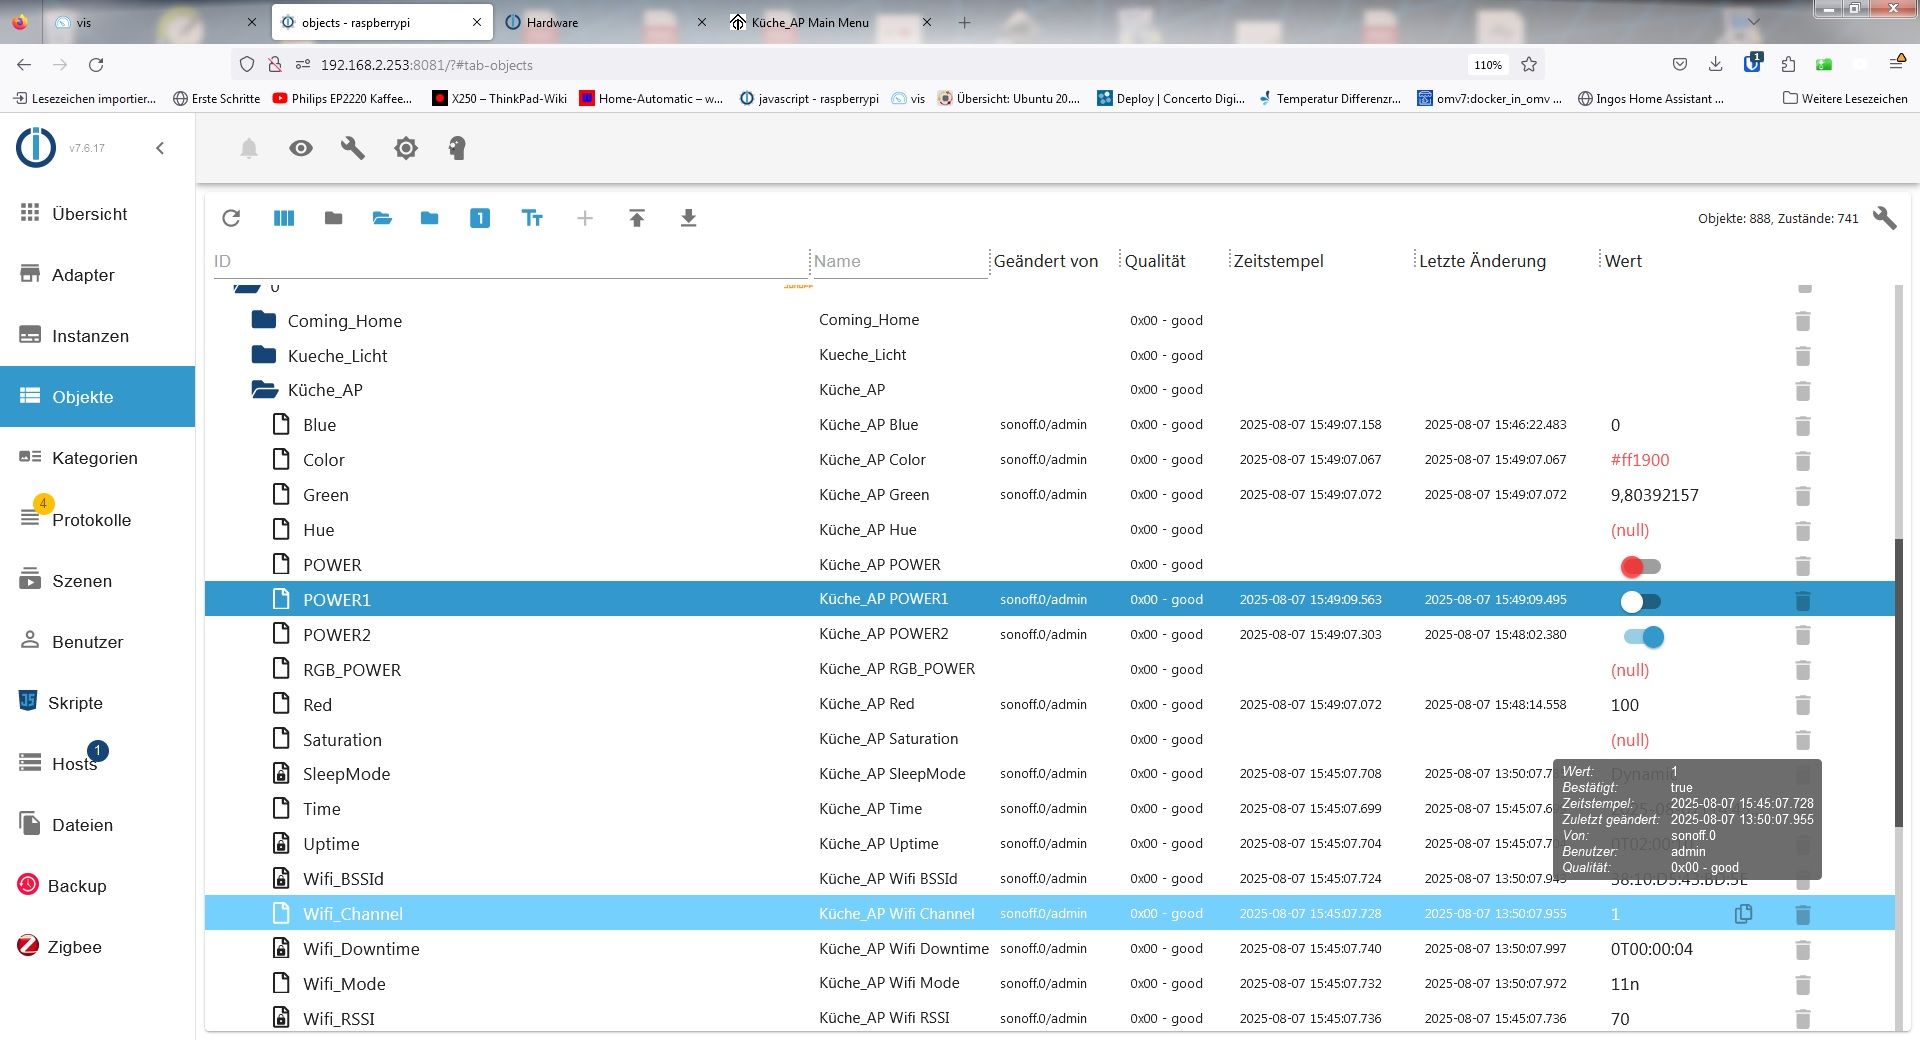Open the wrench settings icon in top bar

pyautogui.click(x=353, y=148)
